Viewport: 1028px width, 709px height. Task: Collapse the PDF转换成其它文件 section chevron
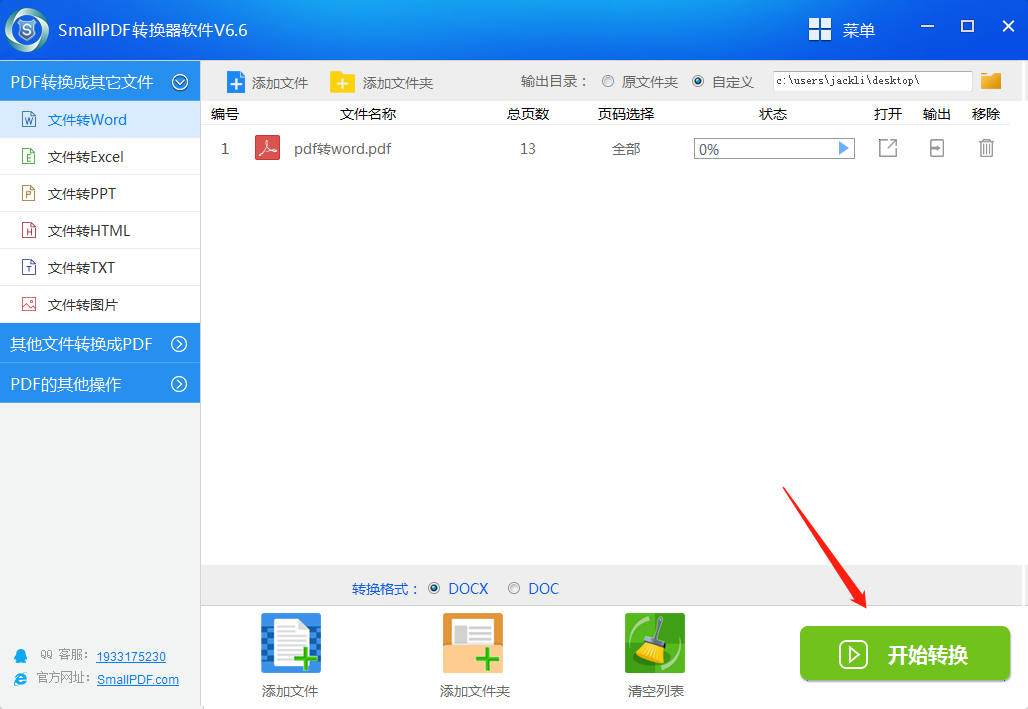coord(180,82)
